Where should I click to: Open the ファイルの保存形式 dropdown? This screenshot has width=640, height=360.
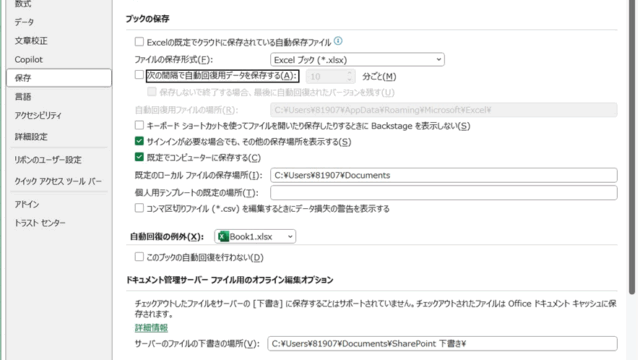[x=357, y=60]
